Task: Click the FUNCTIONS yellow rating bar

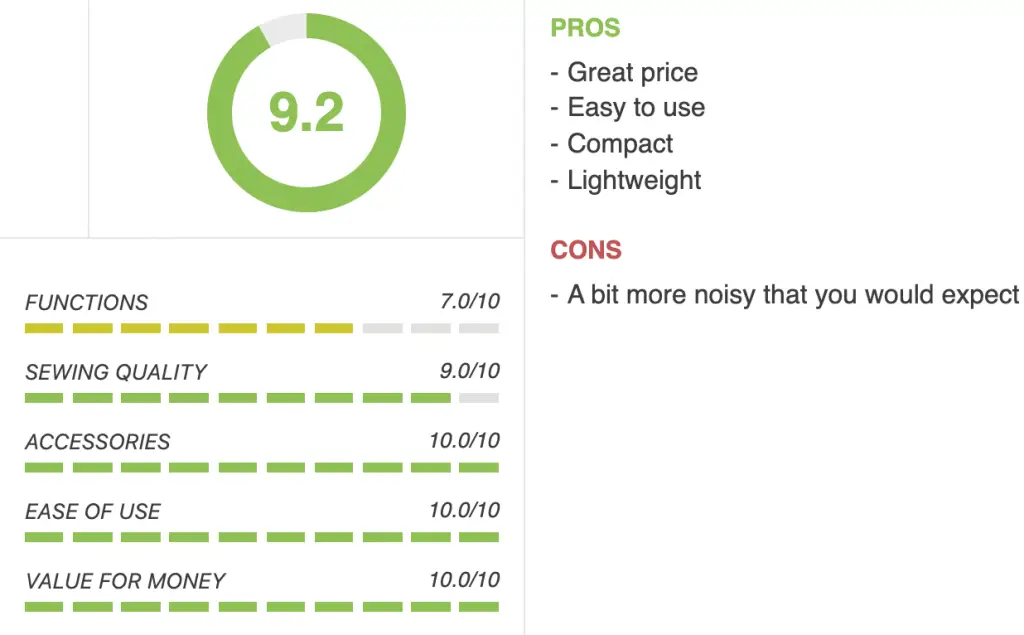Action: pos(262,328)
